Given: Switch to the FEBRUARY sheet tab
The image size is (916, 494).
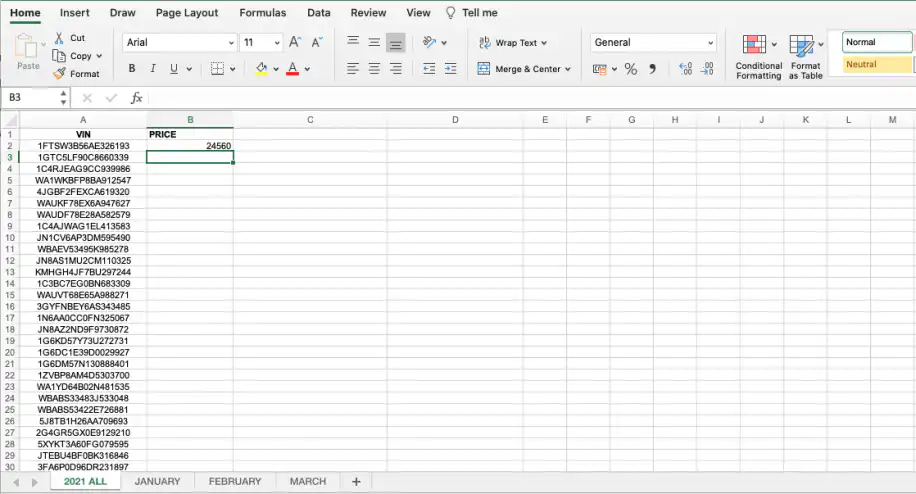Looking at the screenshot, I should pyautogui.click(x=235, y=481).
